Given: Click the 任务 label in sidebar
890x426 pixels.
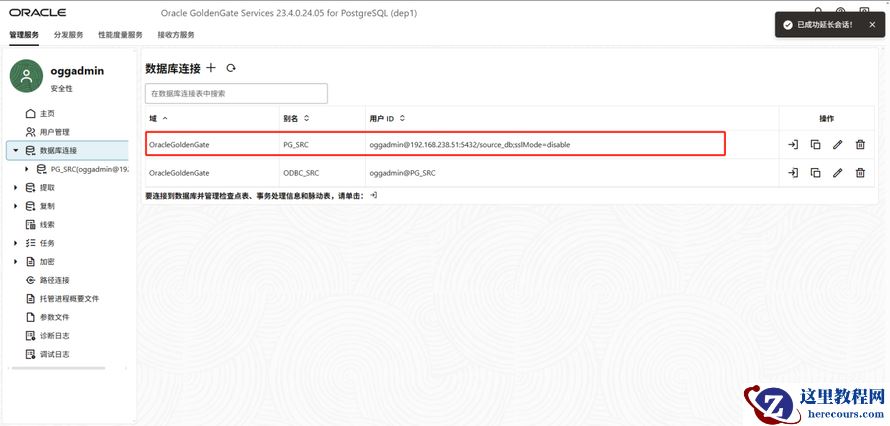Looking at the screenshot, I should (x=48, y=243).
